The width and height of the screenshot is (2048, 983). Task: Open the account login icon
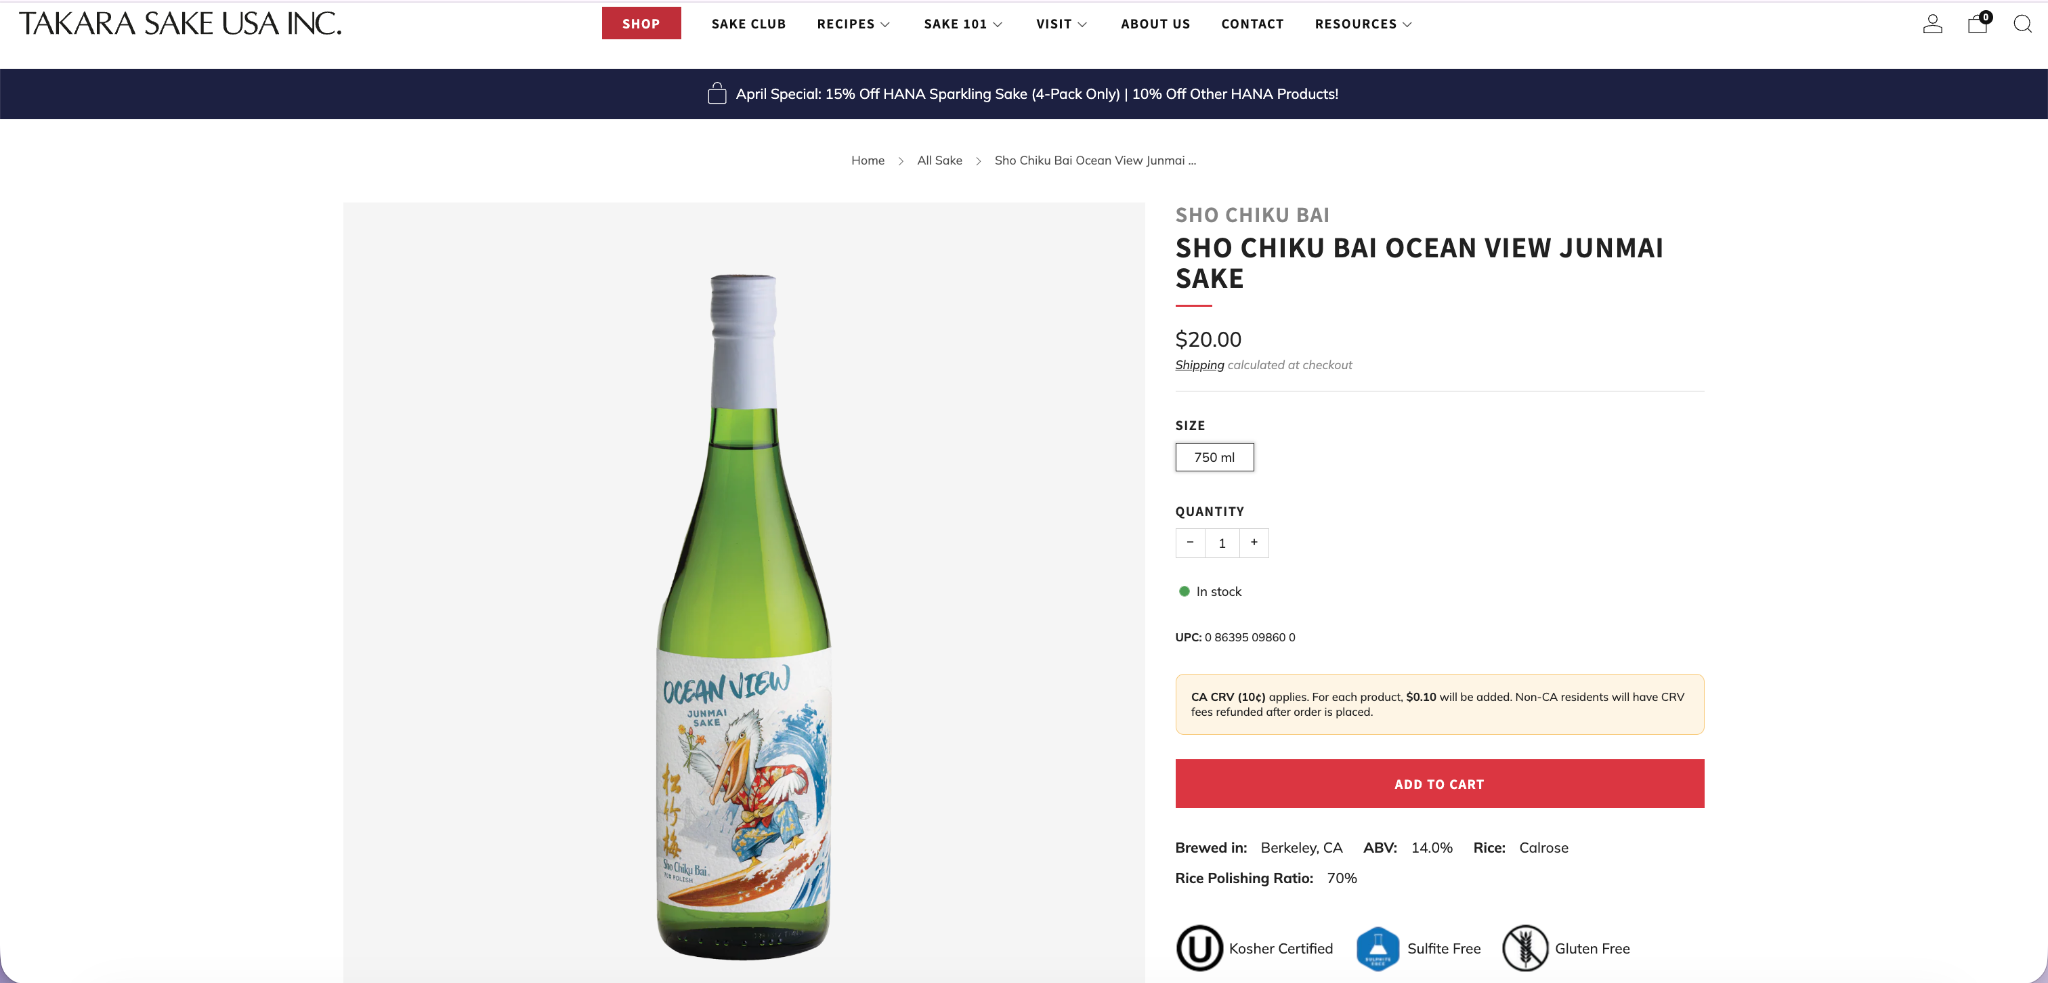click(x=1932, y=23)
